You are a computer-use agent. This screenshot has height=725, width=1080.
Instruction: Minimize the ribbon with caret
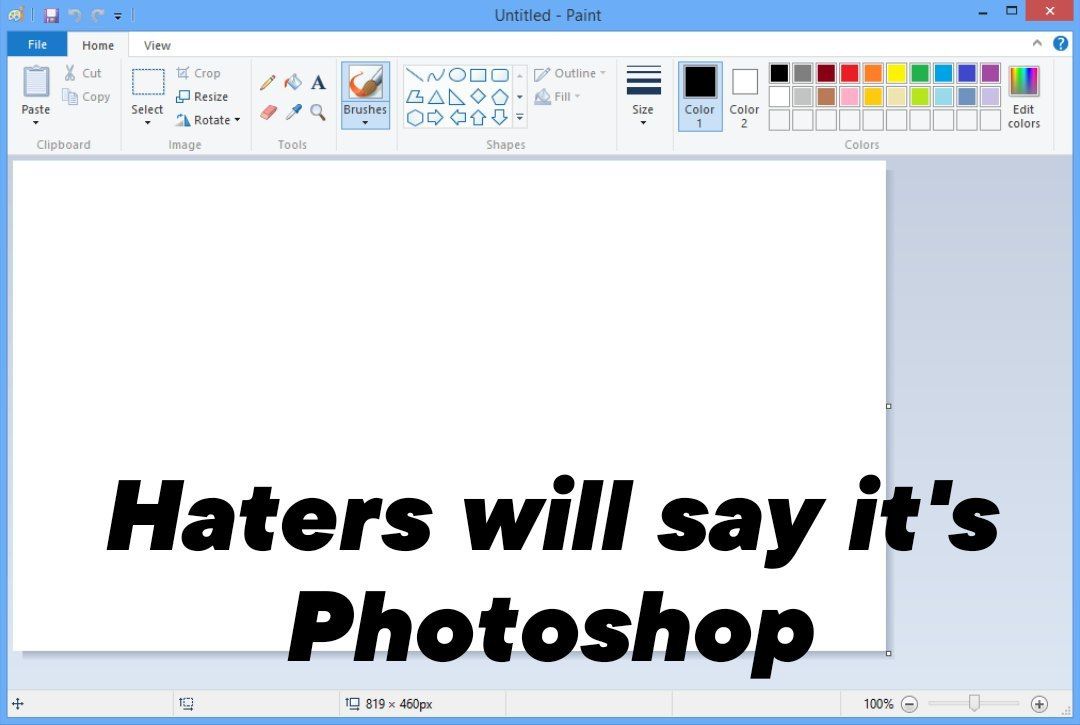1037,43
